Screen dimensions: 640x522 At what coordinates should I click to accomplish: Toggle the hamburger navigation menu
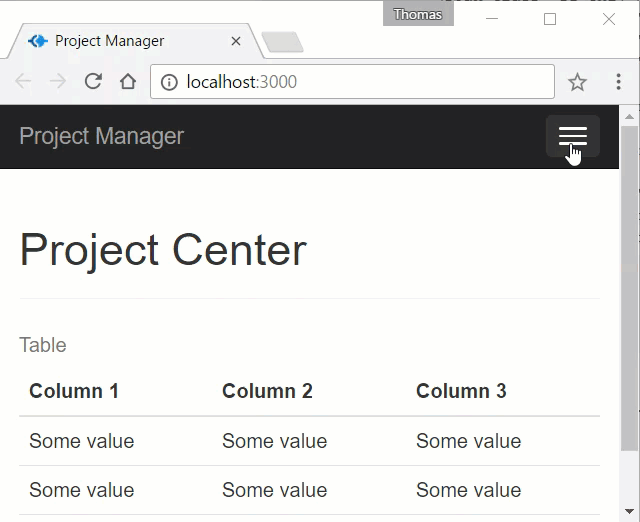[x=572, y=137]
